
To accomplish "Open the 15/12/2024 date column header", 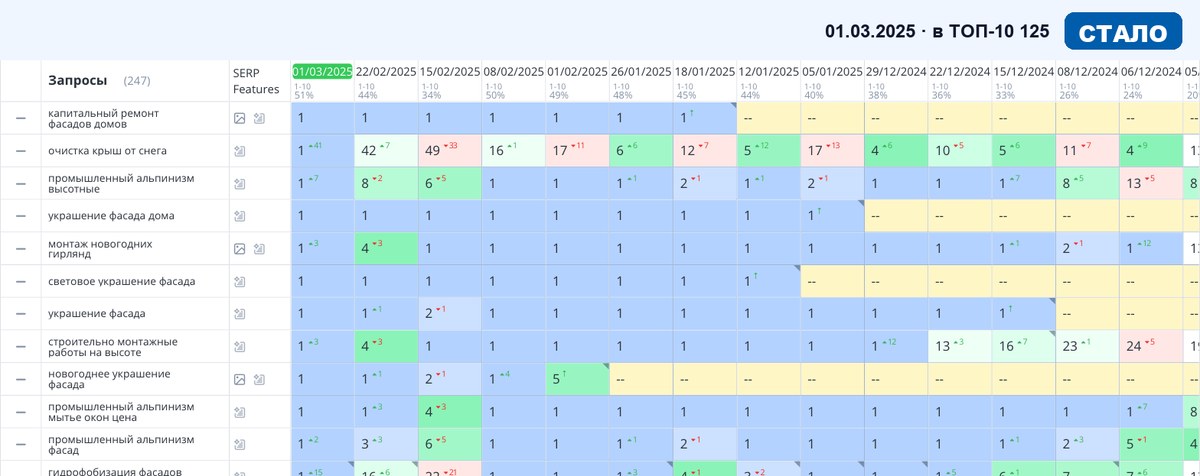I will point(1024,72).
